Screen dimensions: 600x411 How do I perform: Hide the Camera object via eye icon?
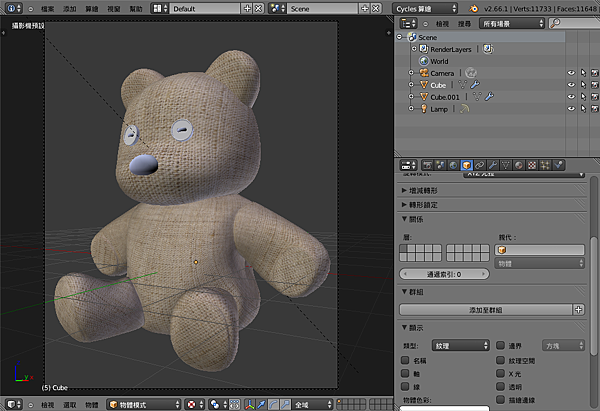pyautogui.click(x=571, y=73)
